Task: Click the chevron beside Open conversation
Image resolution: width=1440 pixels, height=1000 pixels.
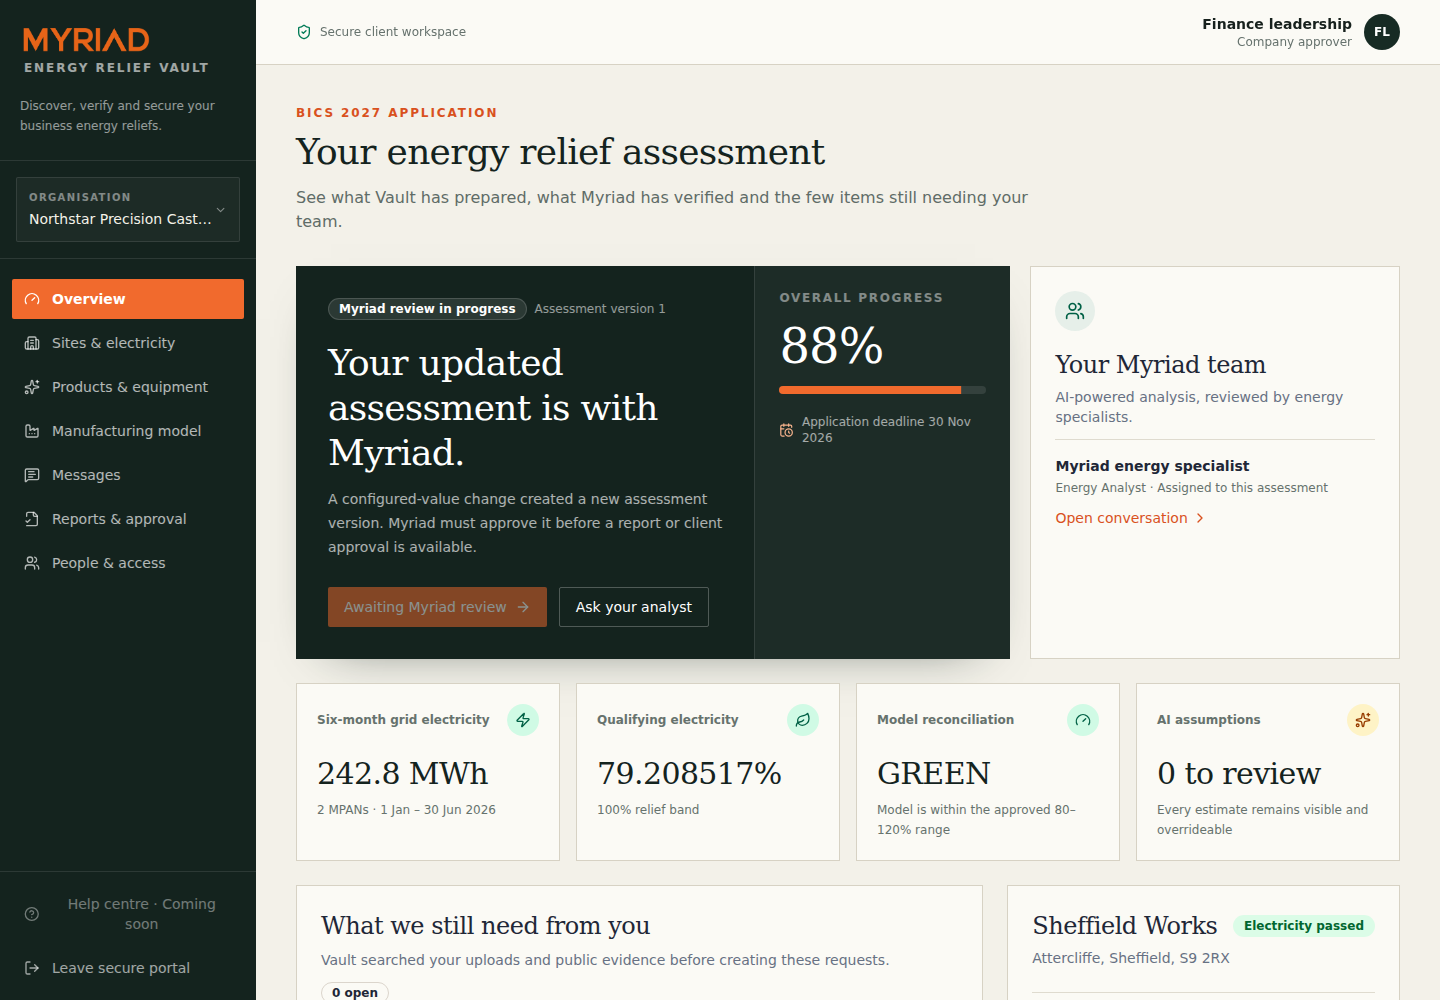Action: (1200, 518)
